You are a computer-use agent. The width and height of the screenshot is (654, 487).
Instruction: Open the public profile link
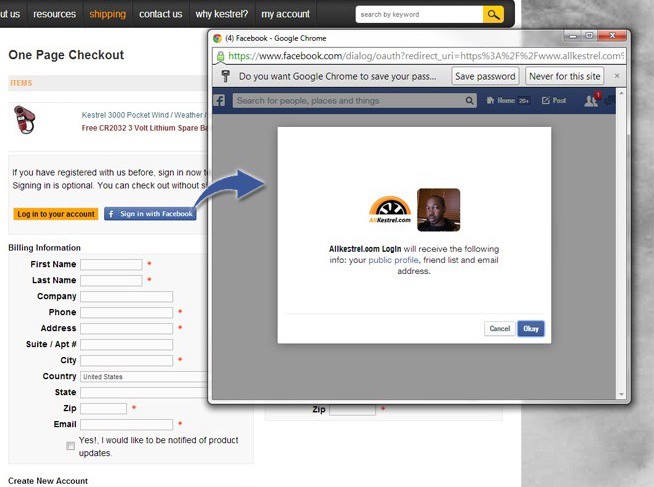[x=393, y=260]
